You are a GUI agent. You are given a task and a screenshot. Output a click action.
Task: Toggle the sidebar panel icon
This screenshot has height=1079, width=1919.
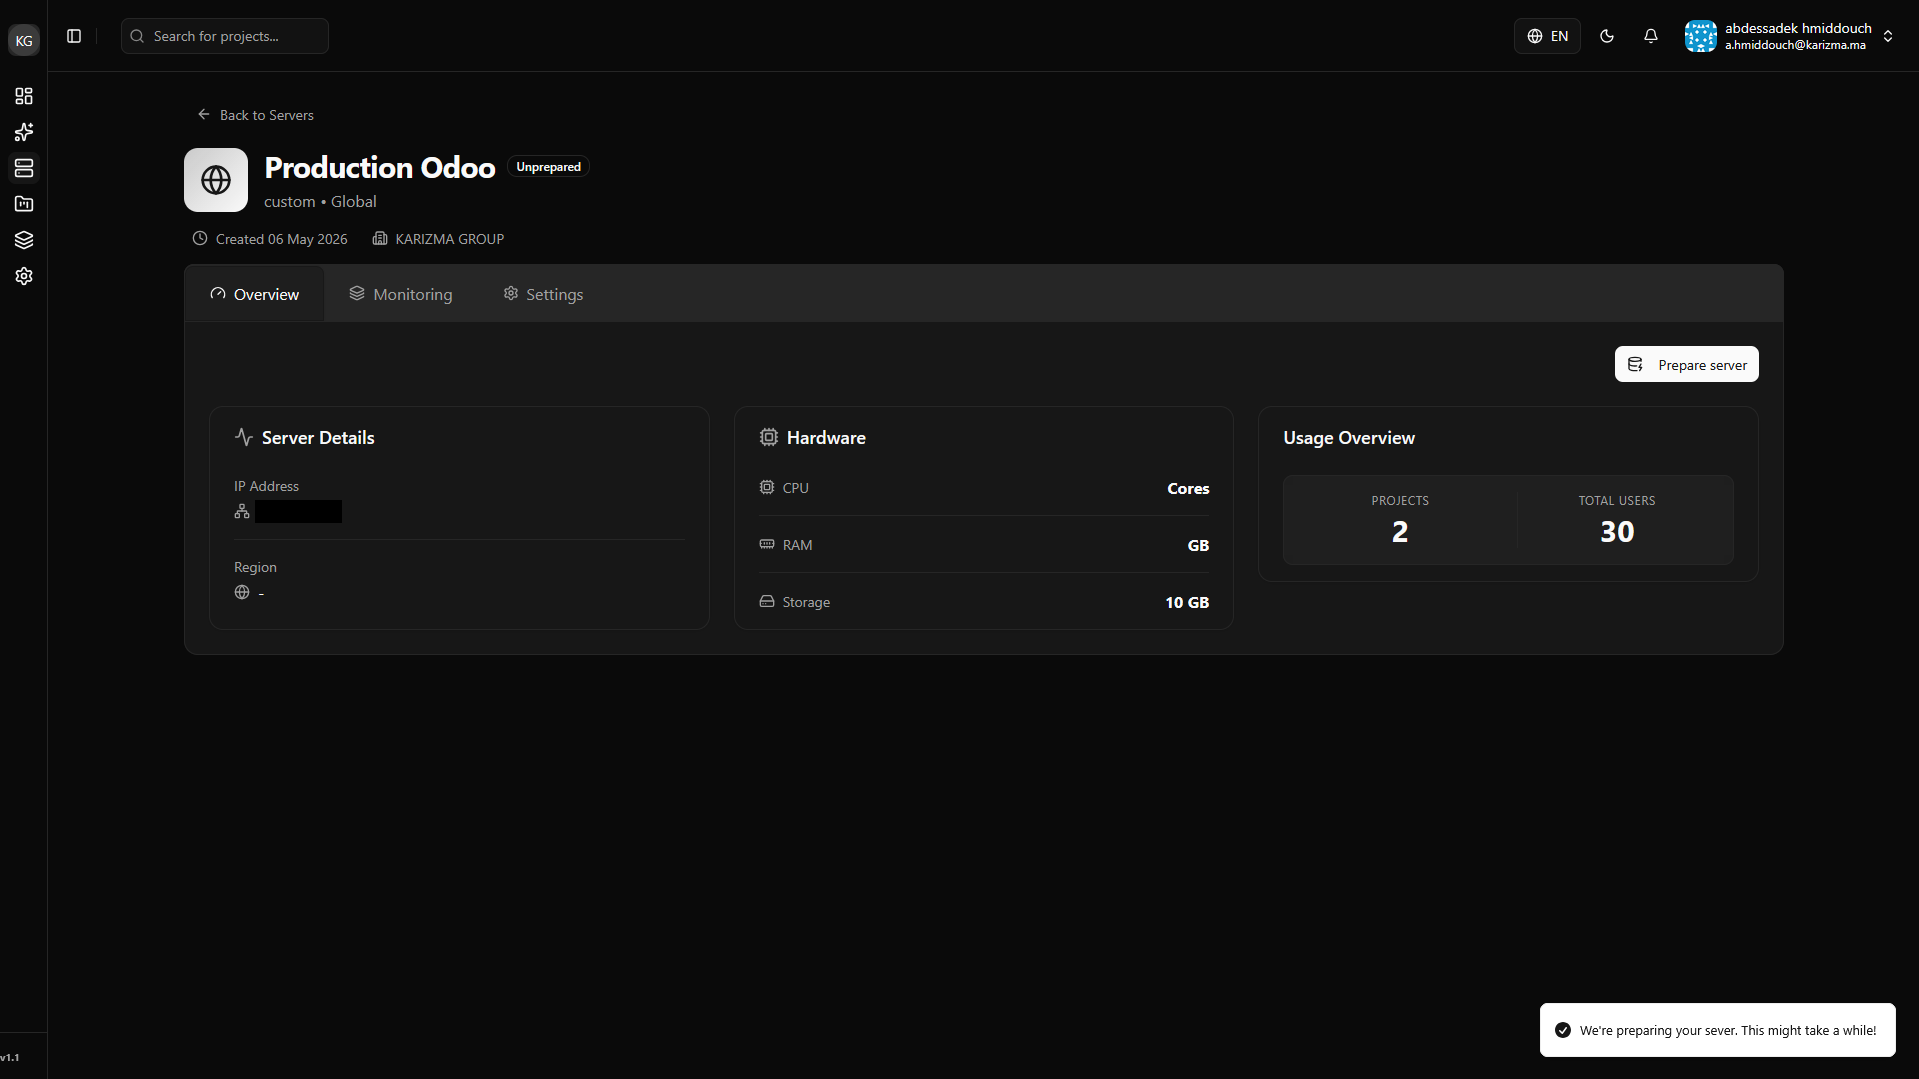click(x=74, y=36)
